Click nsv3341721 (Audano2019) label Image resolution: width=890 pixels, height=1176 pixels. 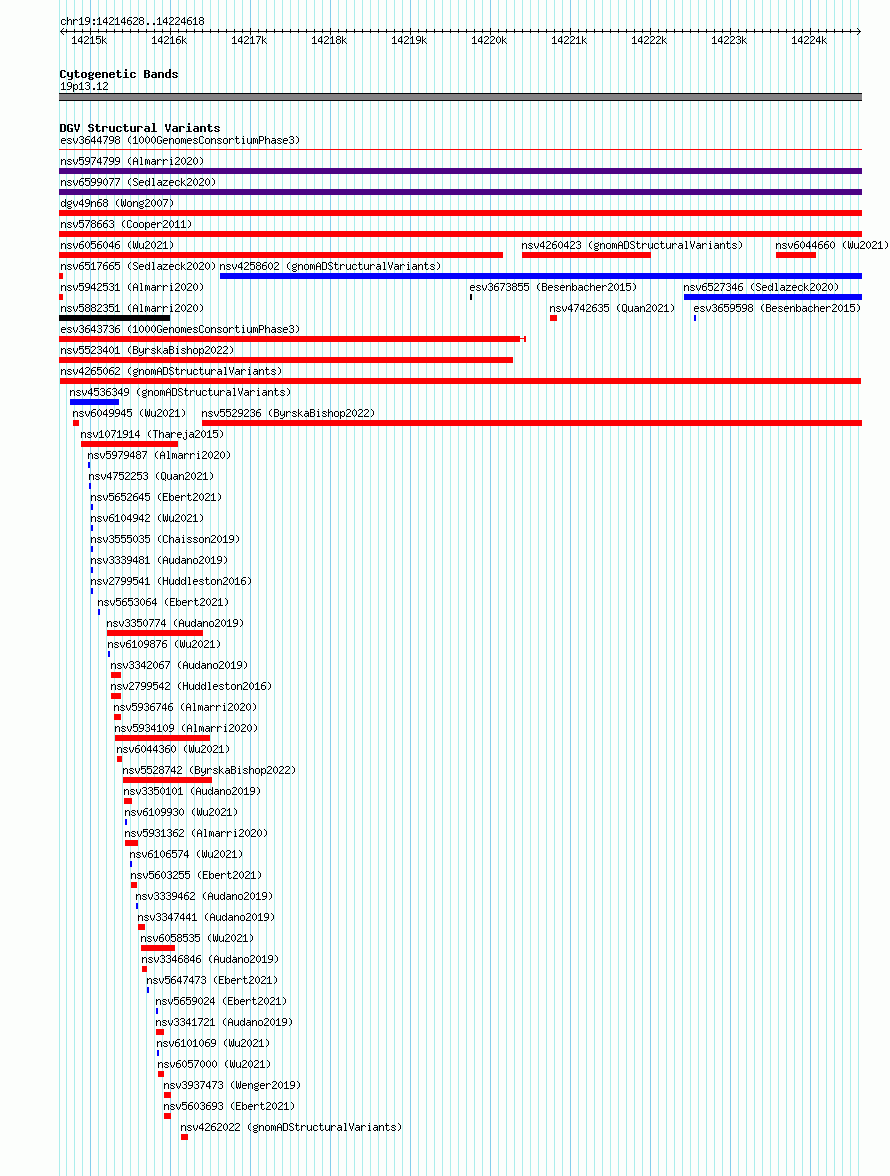pyautogui.click(x=224, y=1022)
